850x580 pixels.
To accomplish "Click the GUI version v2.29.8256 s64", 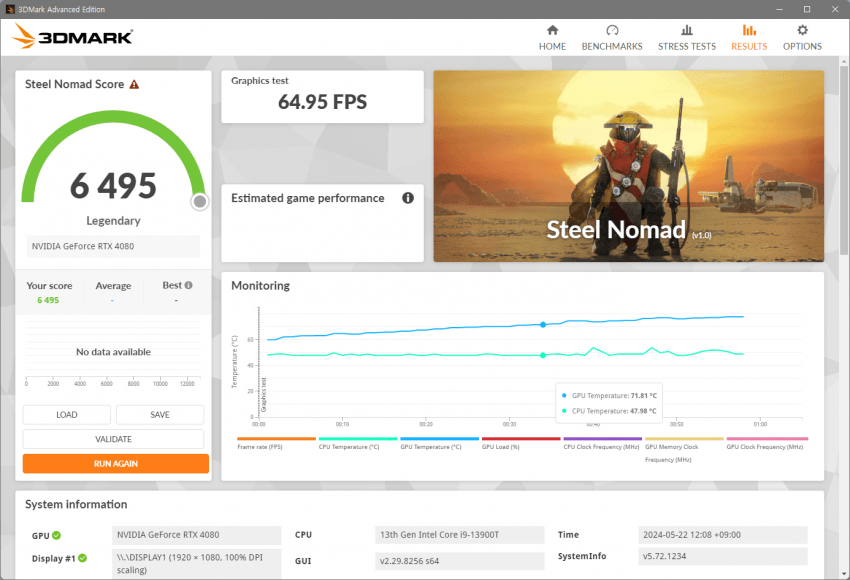I will point(459,561).
